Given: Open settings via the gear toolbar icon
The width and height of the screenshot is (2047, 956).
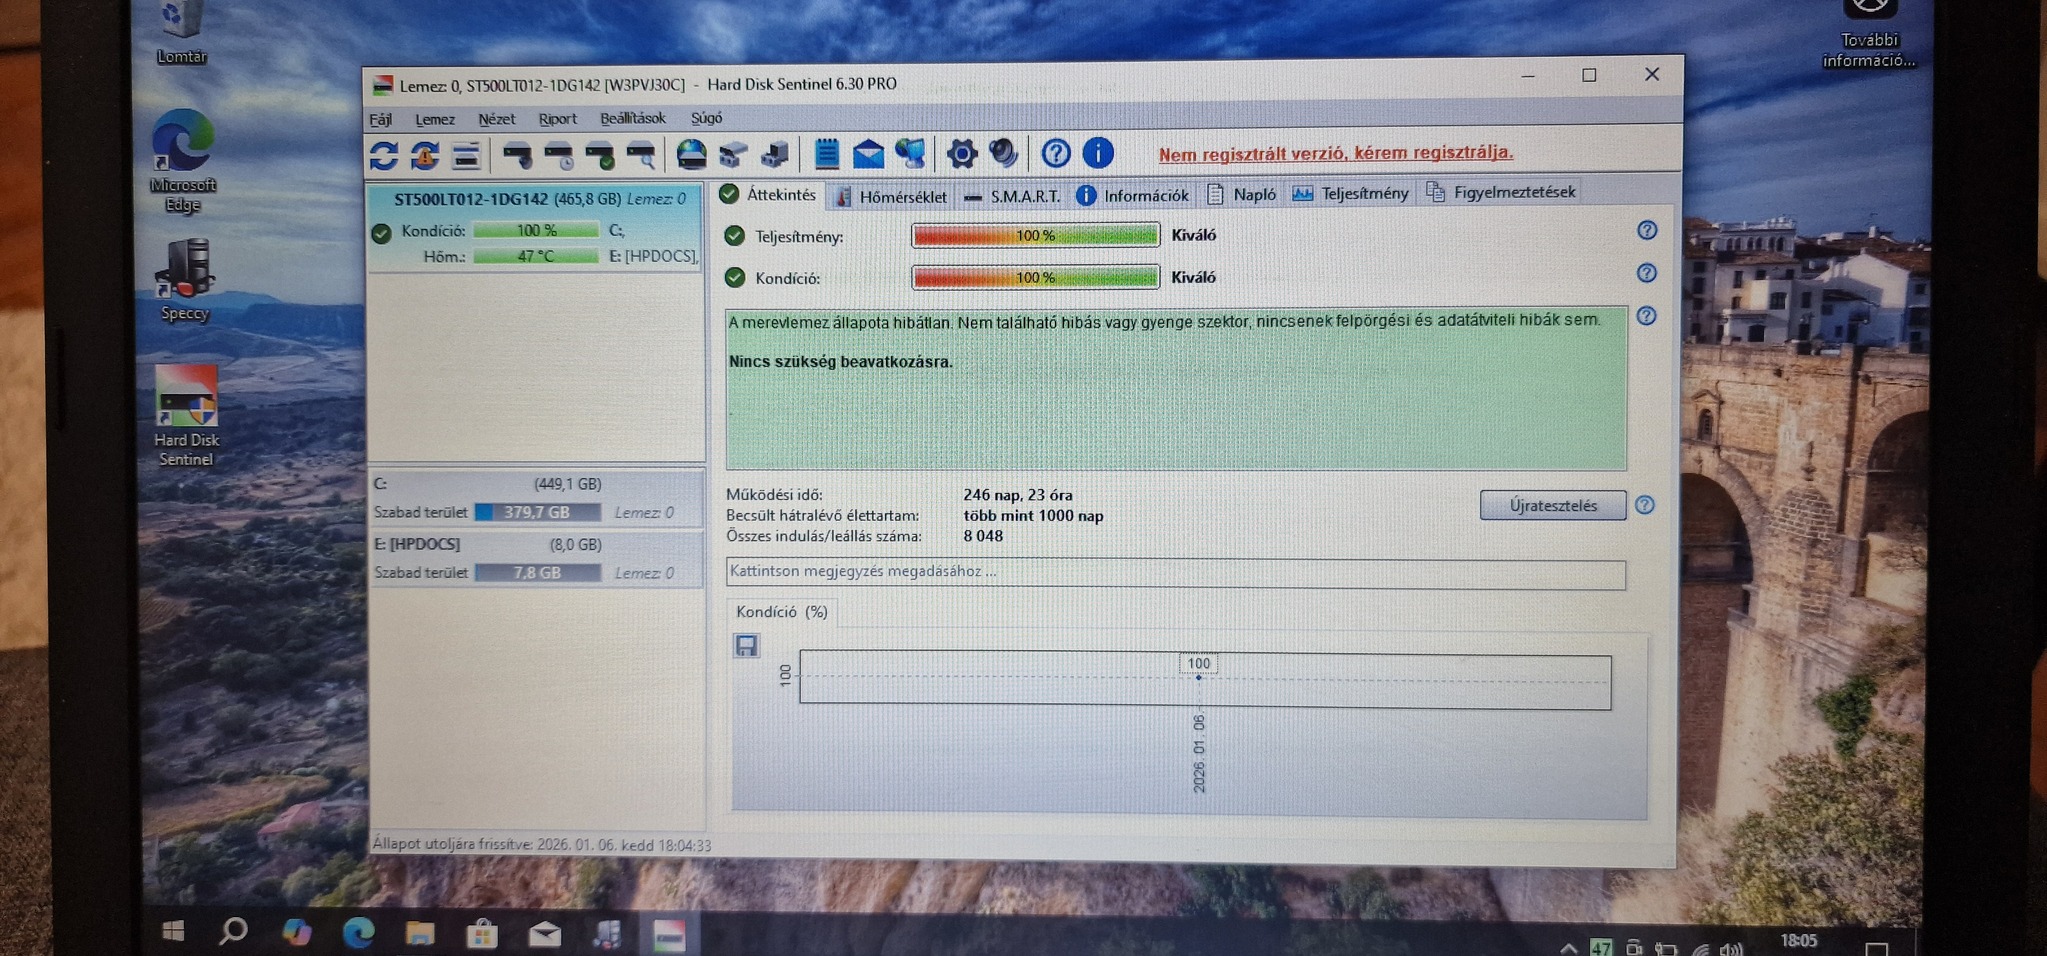Looking at the screenshot, I should (961, 153).
